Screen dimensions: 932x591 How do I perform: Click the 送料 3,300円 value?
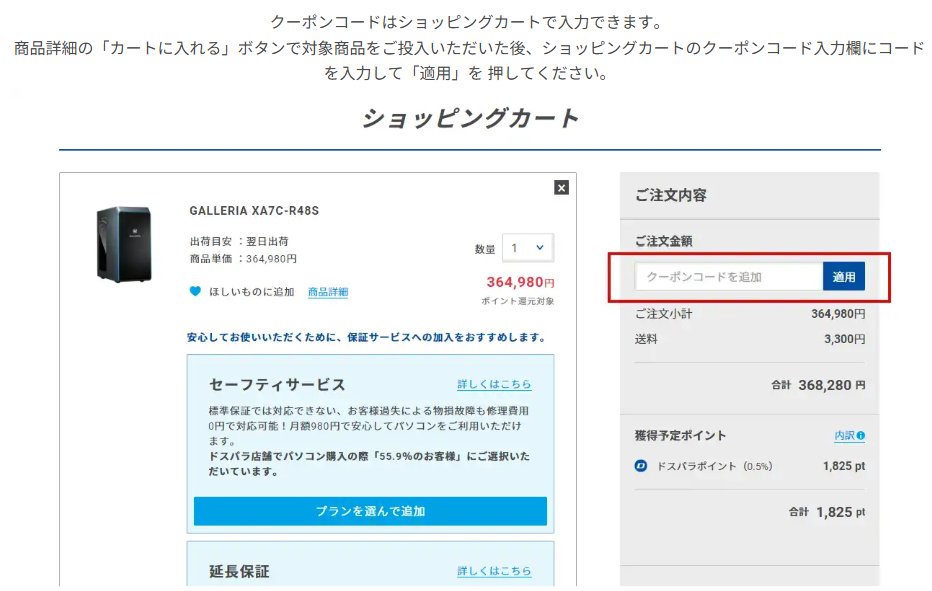[x=845, y=339]
